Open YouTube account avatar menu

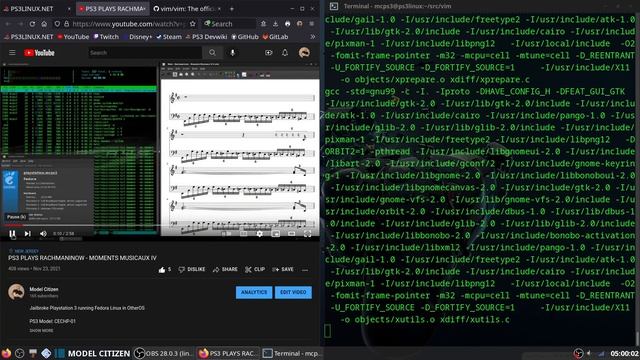click(304, 52)
